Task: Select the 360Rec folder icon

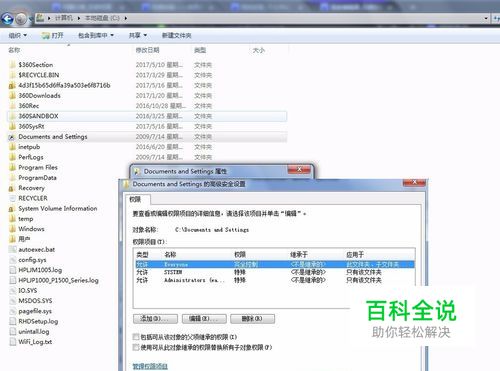Action: coord(12,106)
